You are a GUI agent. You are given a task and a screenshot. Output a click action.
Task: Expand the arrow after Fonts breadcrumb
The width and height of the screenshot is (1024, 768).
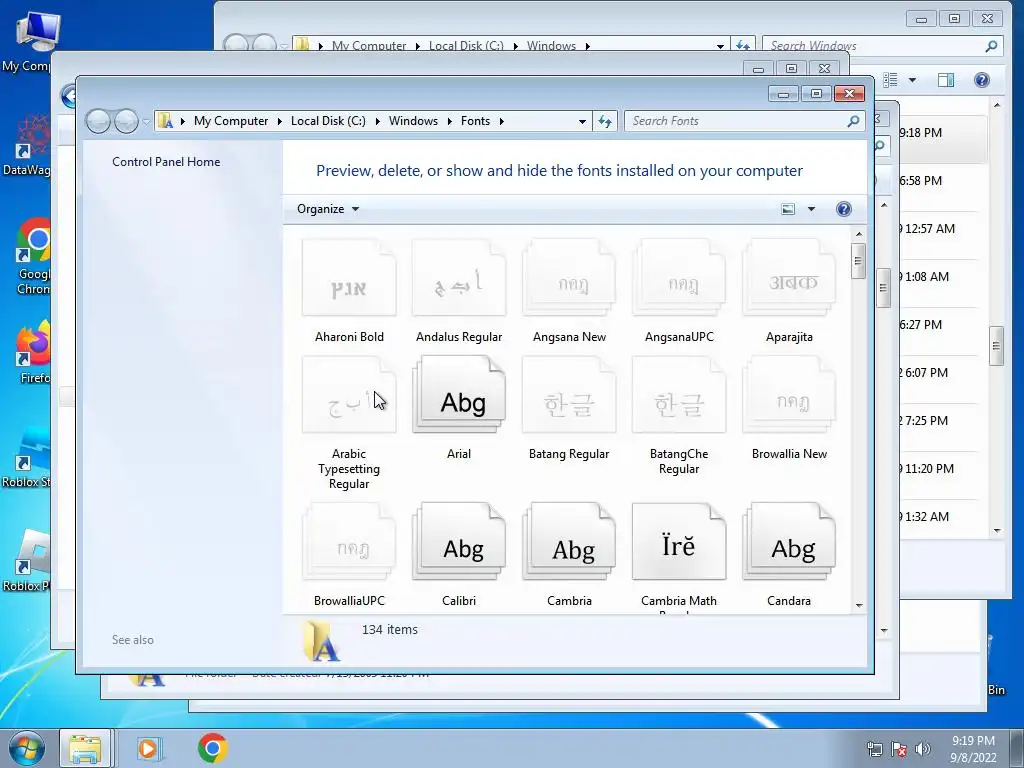click(502, 121)
